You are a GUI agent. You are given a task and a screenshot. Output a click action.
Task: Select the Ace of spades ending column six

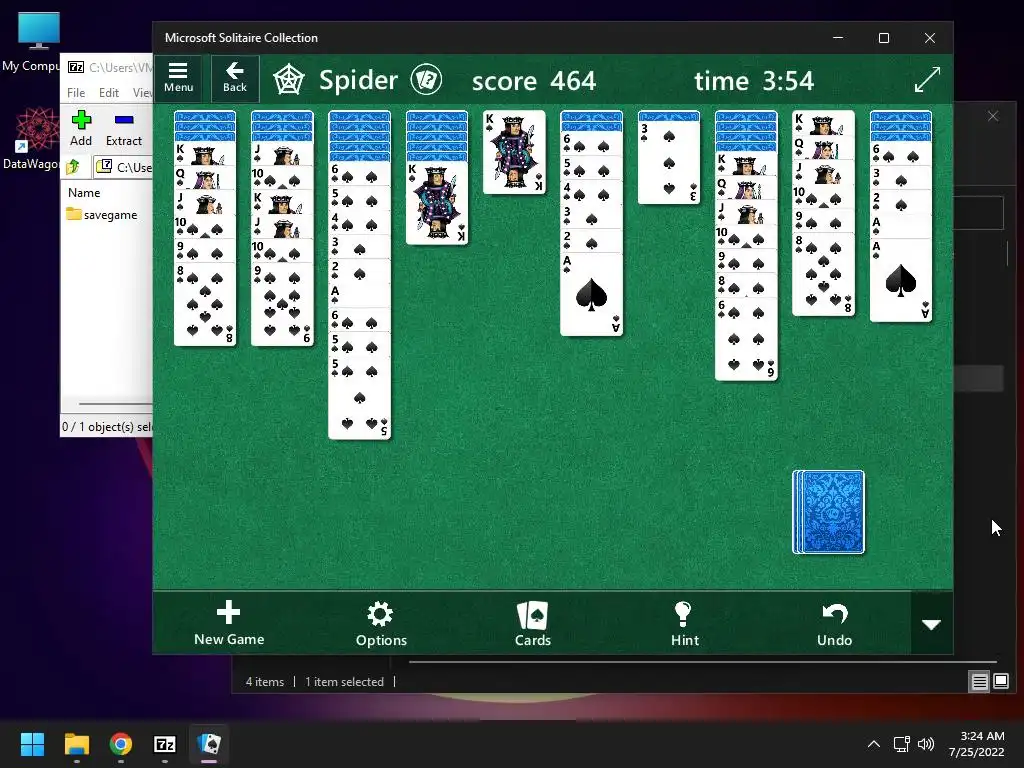pos(591,294)
